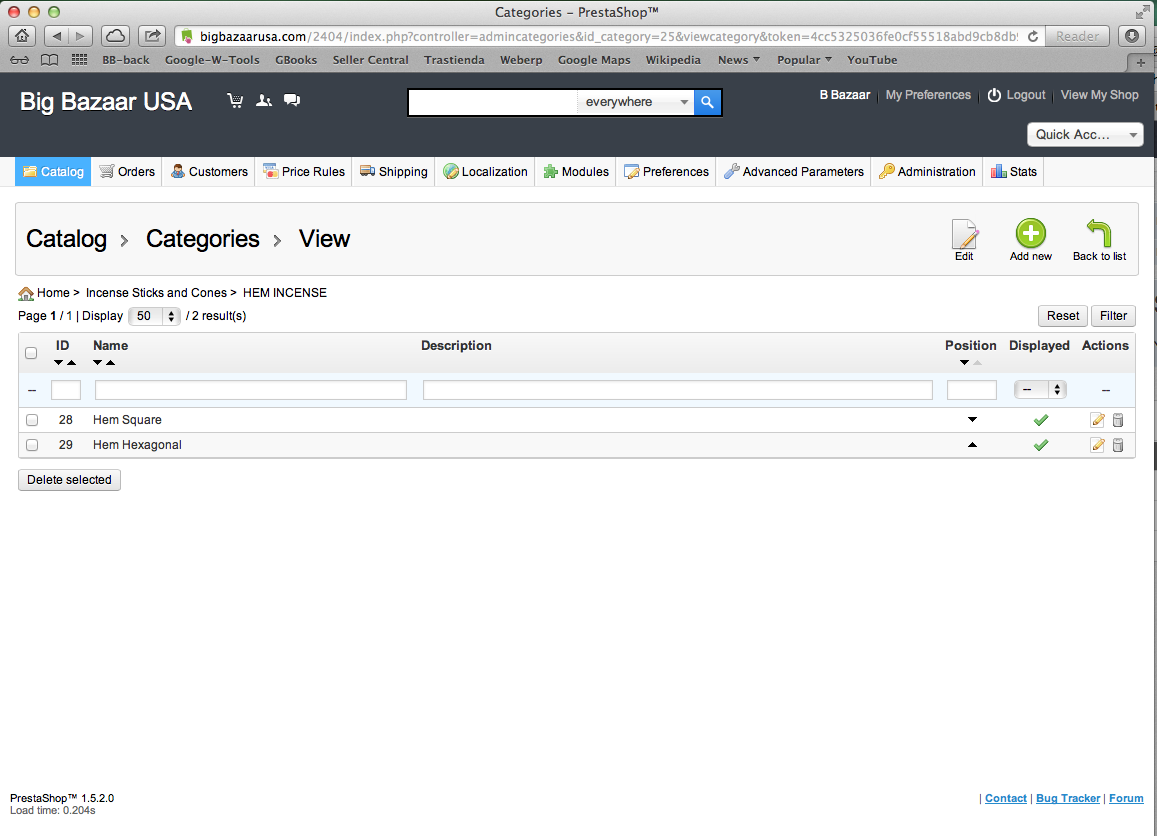Screen dimensions: 1157x836
Task: Focus the ID filter input field
Action: pyautogui.click(x=66, y=390)
